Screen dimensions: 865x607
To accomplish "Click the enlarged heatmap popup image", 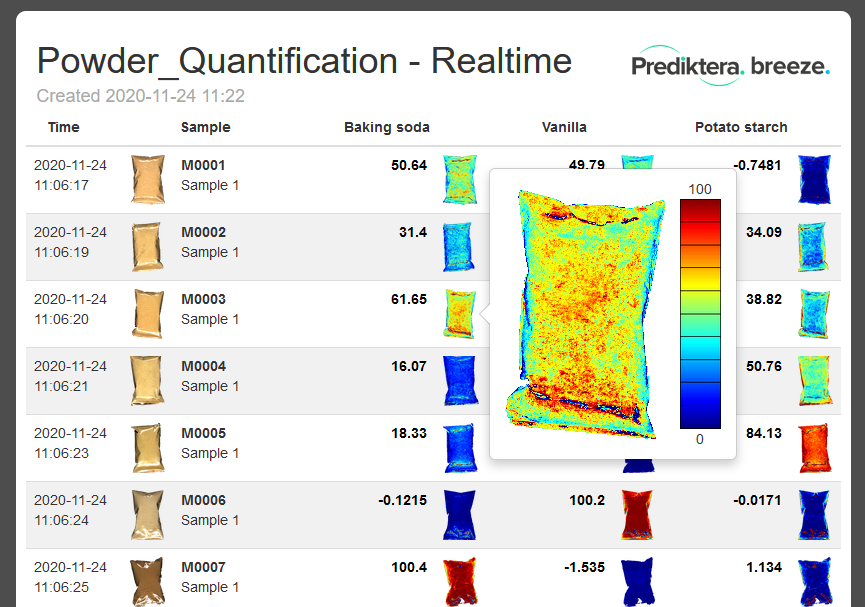I will point(585,313).
